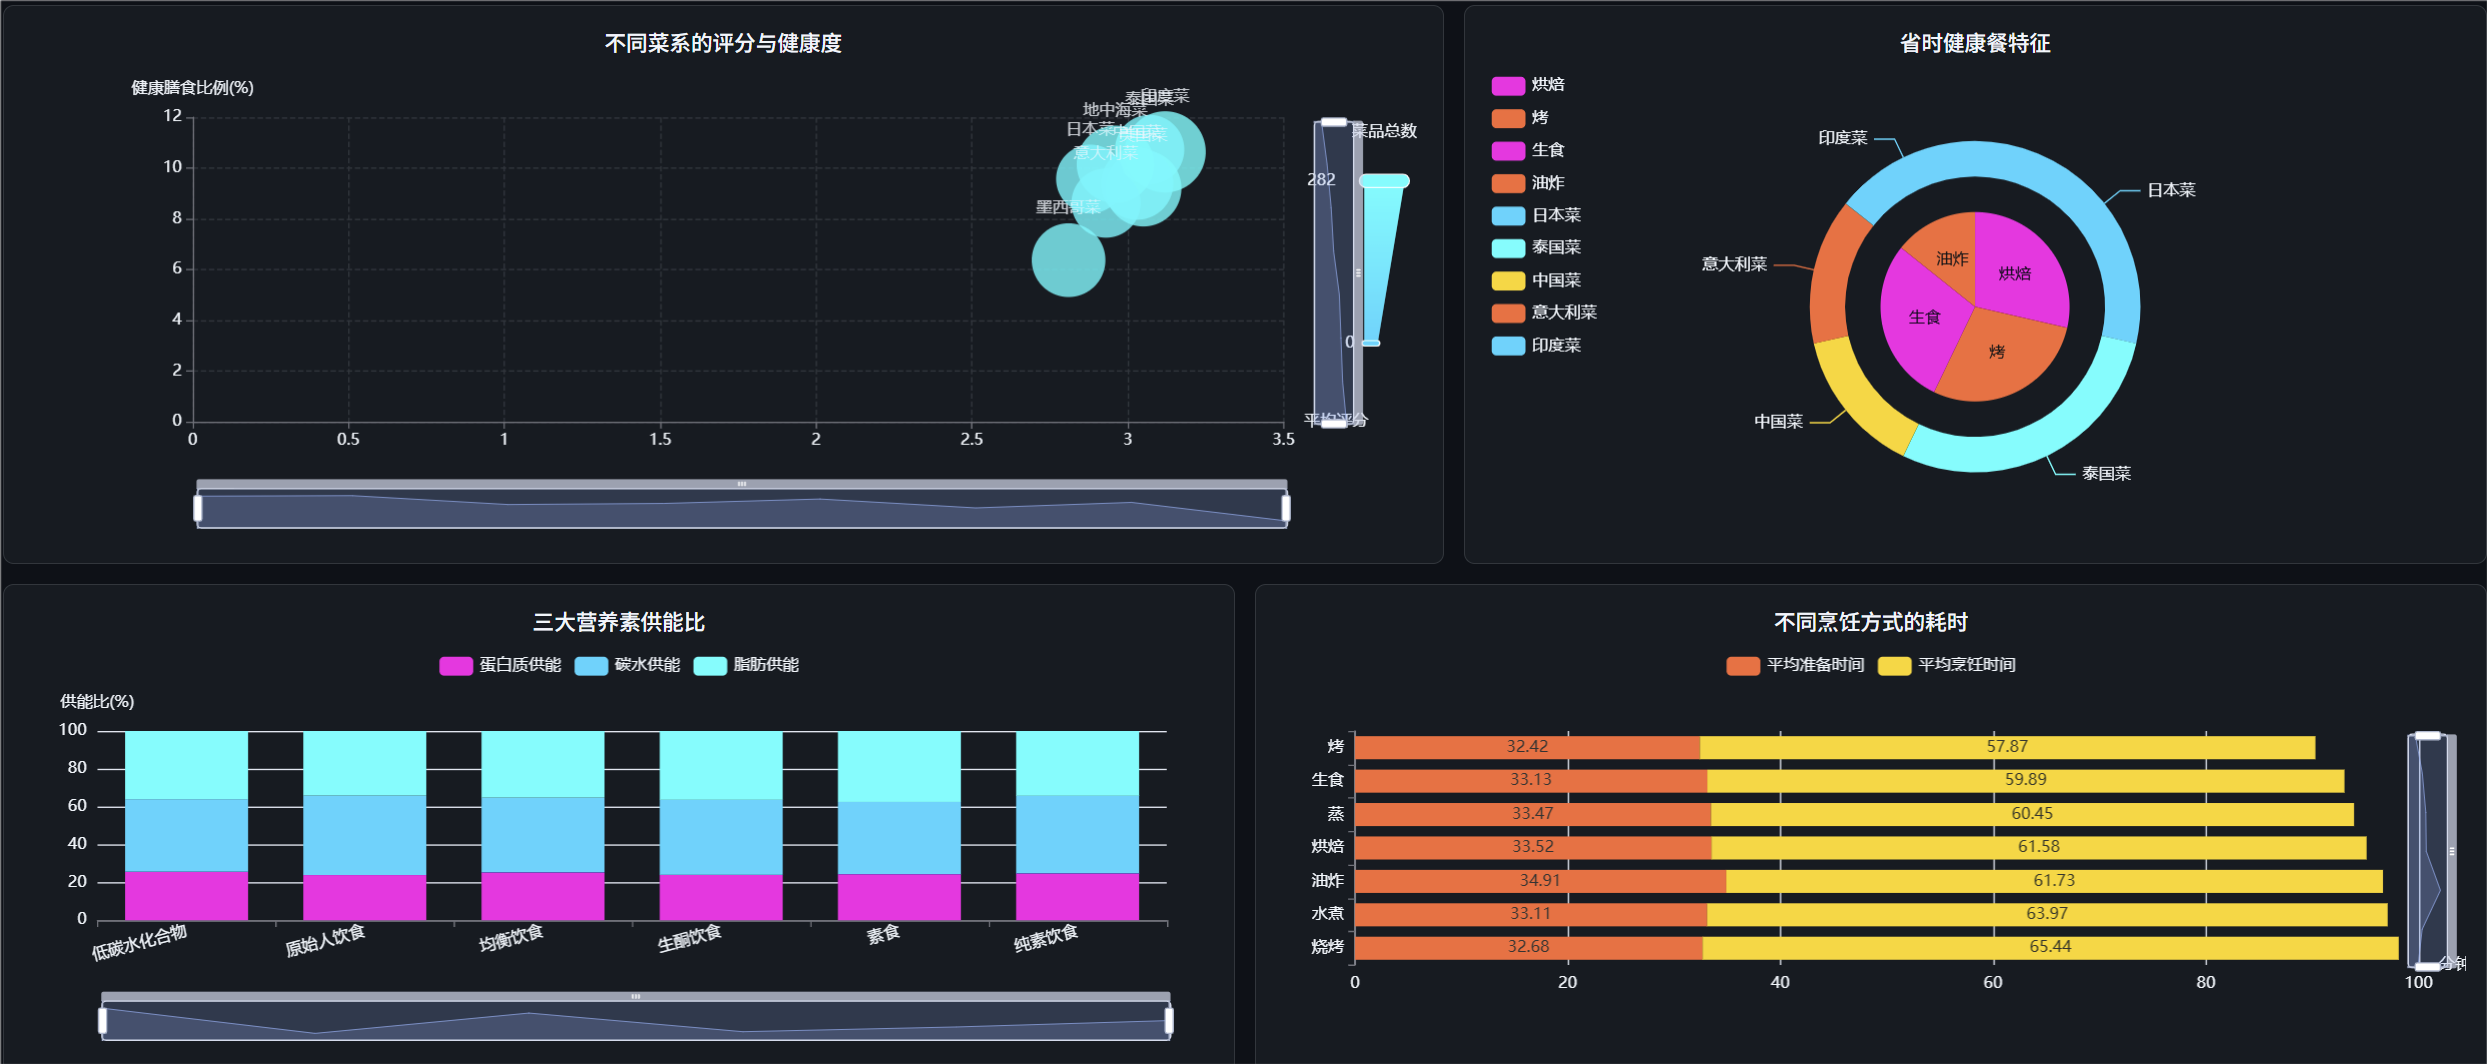Image resolution: width=2487 pixels, height=1064 pixels.
Task: Click the right handle of the nutrient chart's zoom slider
Action: pos(1169,1021)
